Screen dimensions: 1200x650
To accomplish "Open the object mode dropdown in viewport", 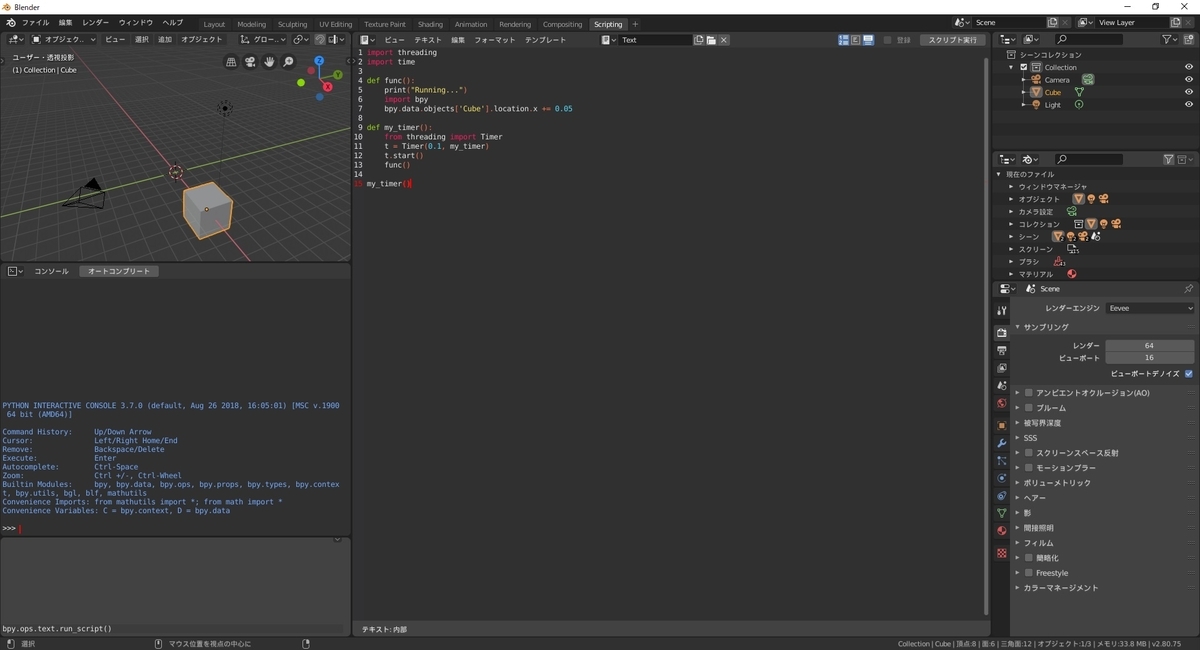I will click(x=64, y=40).
